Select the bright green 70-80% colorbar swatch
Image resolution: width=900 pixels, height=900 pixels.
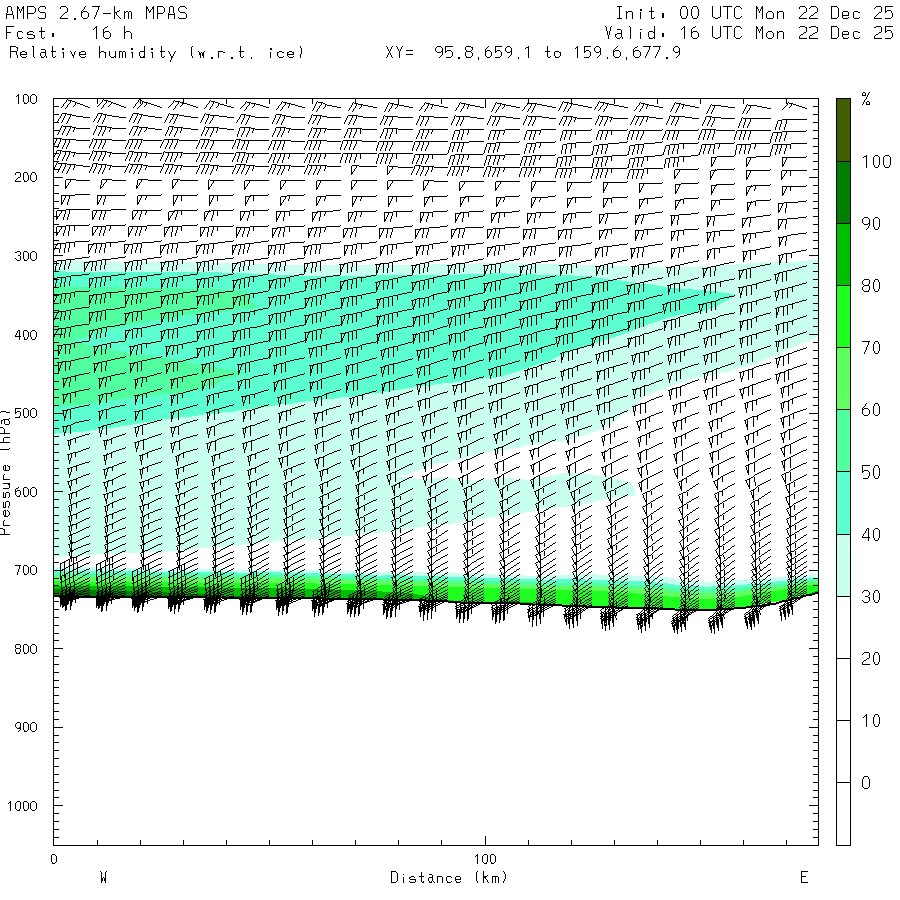click(x=843, y=316)
